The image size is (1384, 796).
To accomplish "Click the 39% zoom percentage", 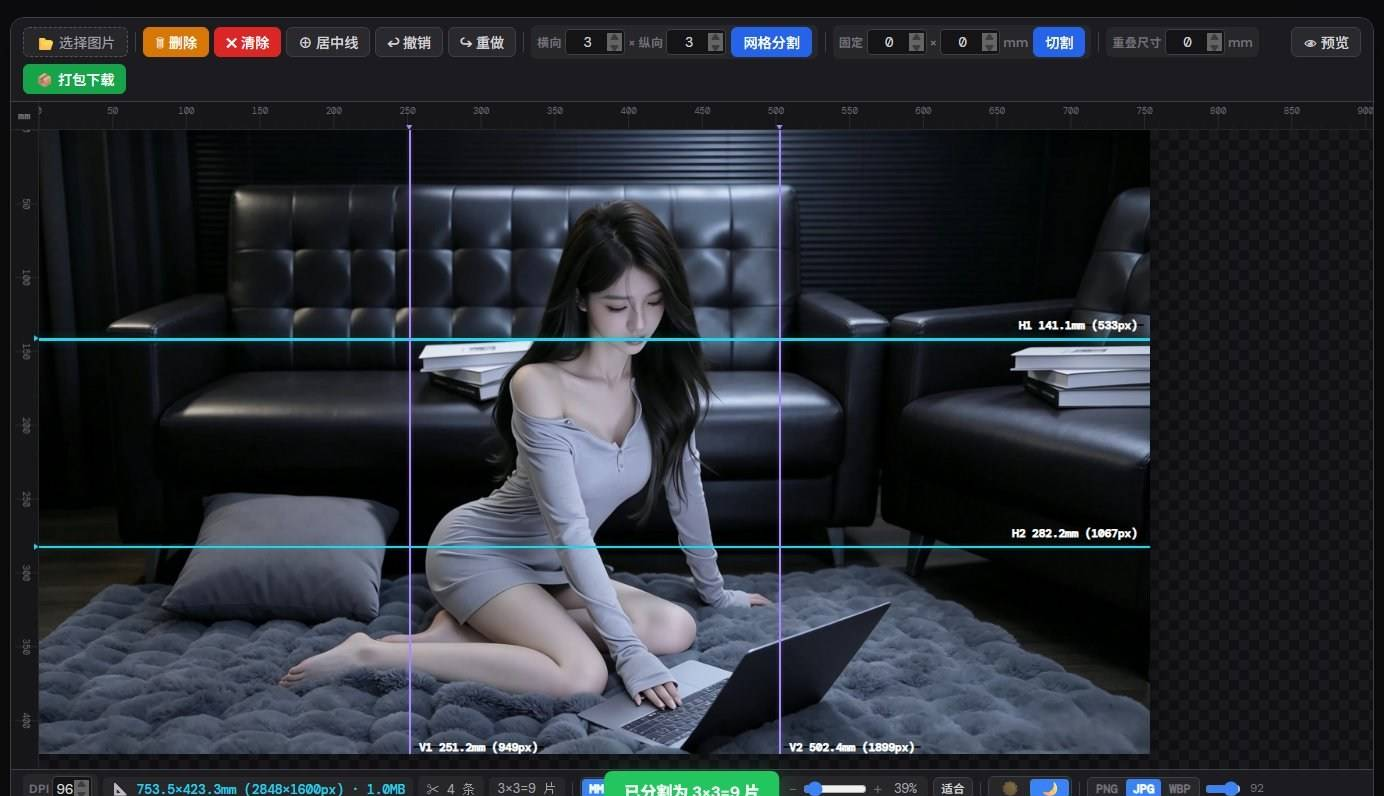I will point(905,789).
